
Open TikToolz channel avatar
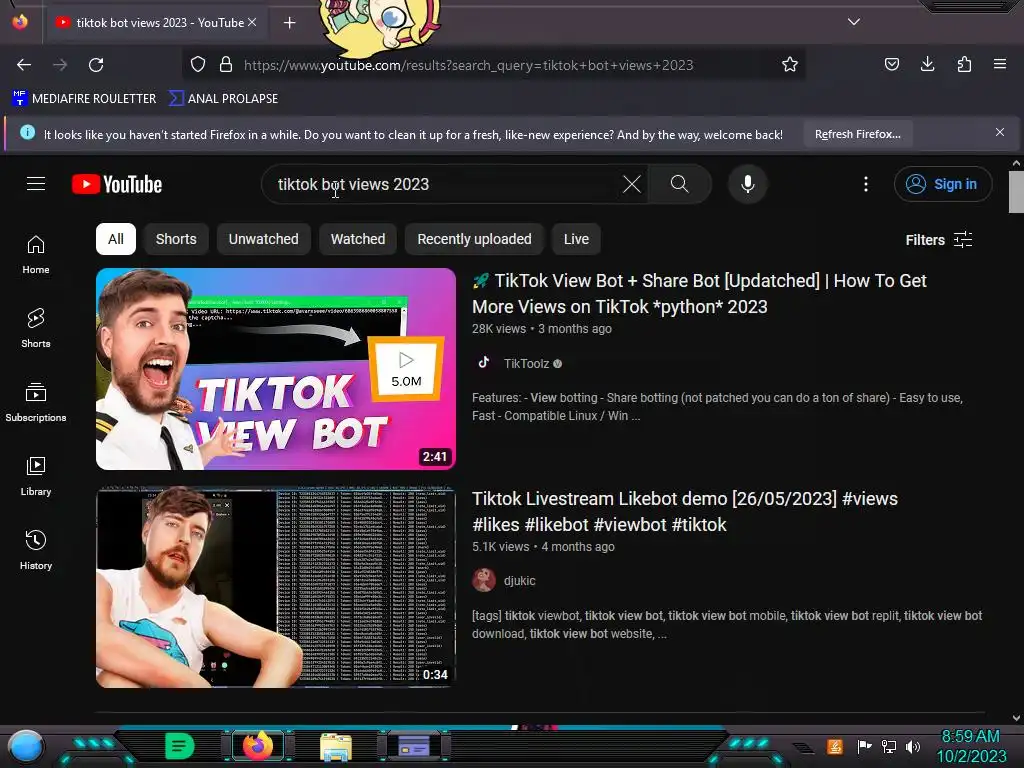click(484, 363)
